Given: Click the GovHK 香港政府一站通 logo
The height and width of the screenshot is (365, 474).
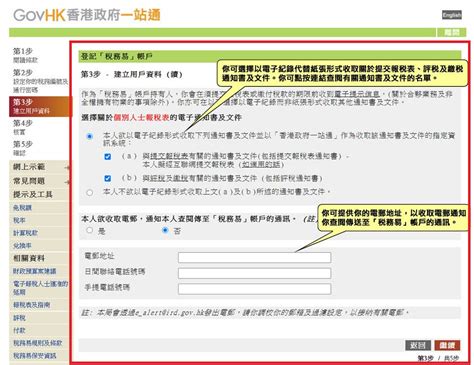Looking at the screenshot, I should [87, 15].
